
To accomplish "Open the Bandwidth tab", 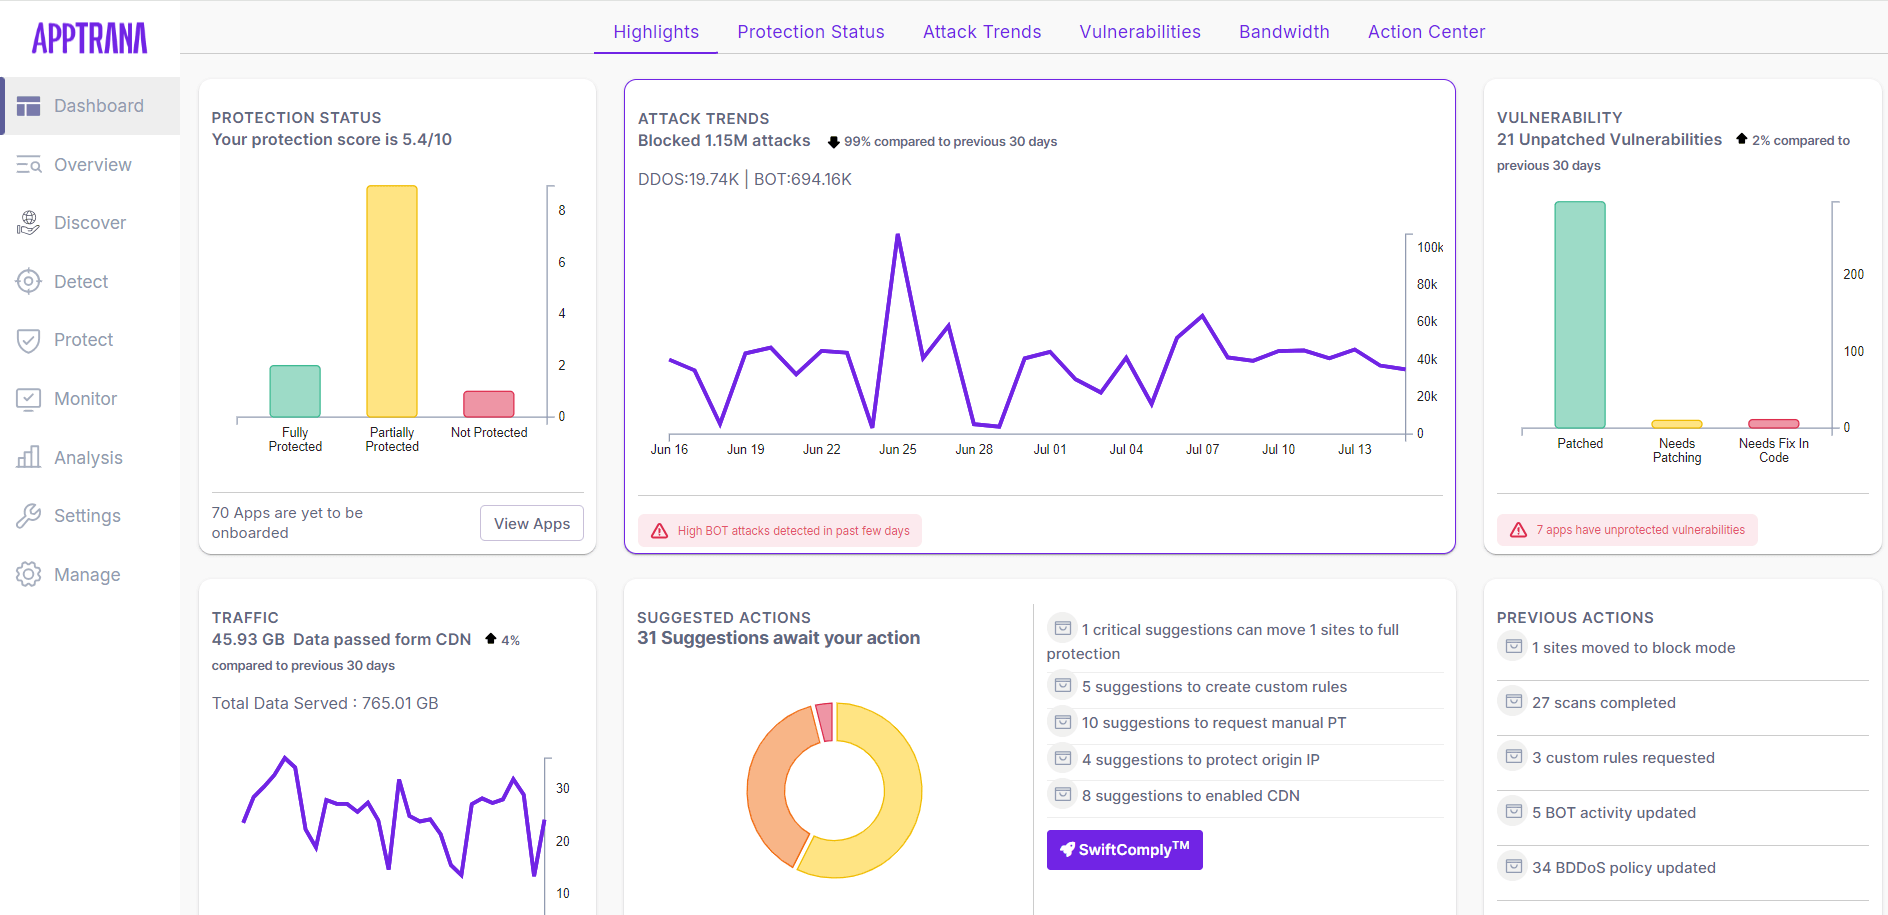I will 1284,31.
